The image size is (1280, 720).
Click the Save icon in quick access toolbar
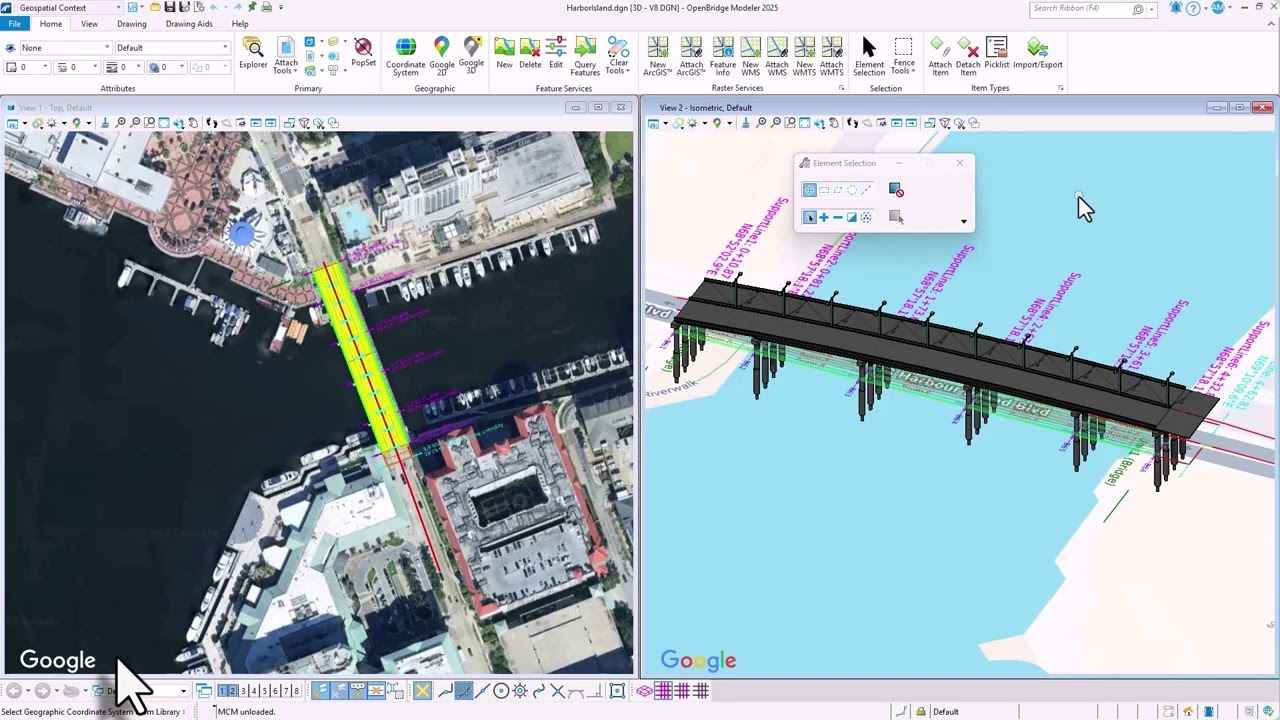coord(170,7)
